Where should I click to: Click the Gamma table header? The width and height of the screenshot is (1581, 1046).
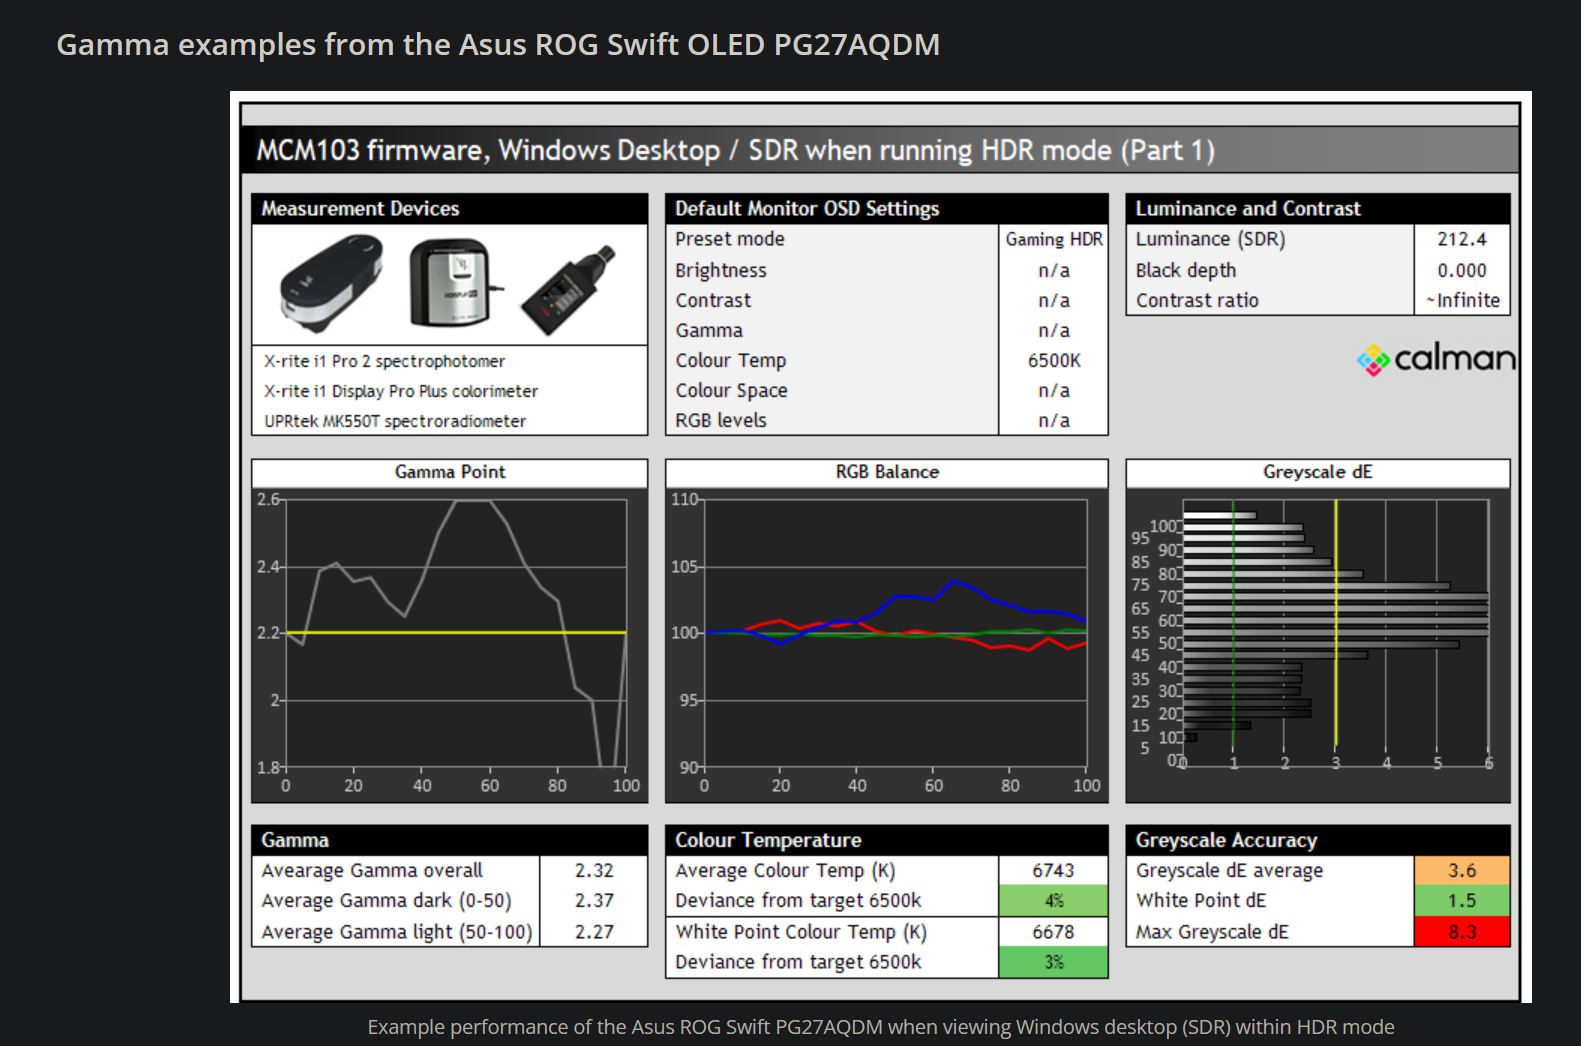[x=450, y=840]
